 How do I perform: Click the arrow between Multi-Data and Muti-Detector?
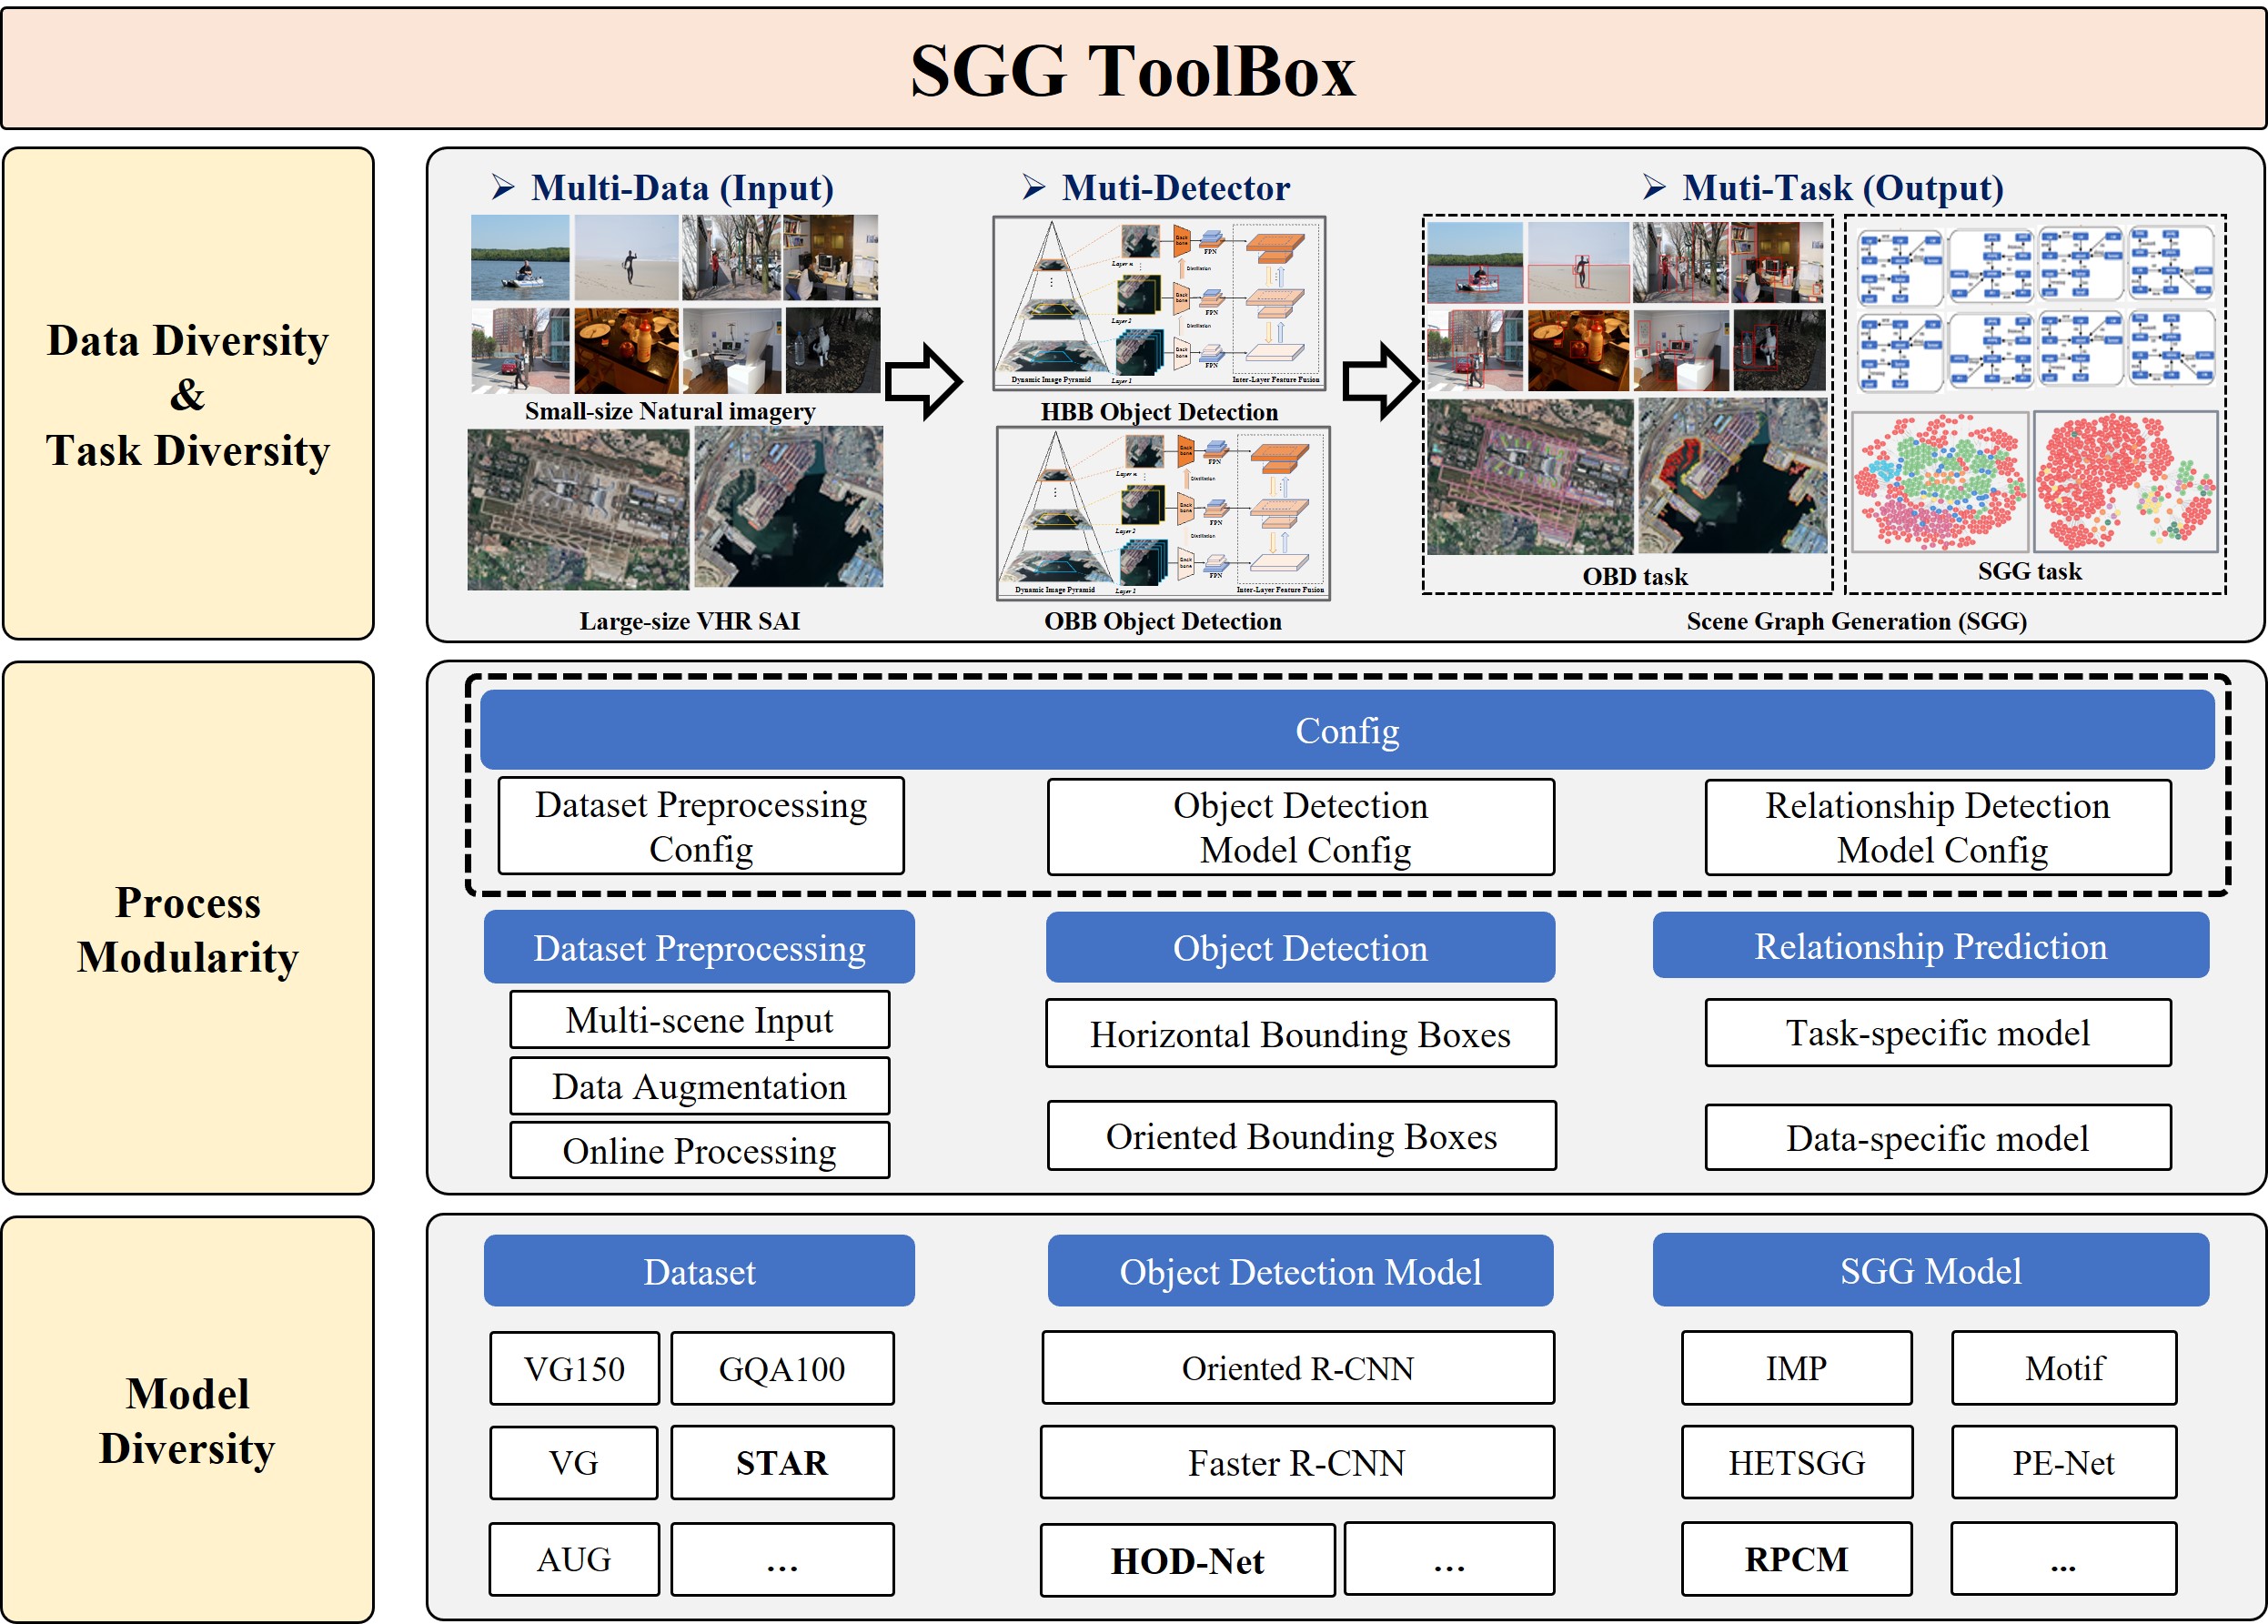click(x=923, y=381)
